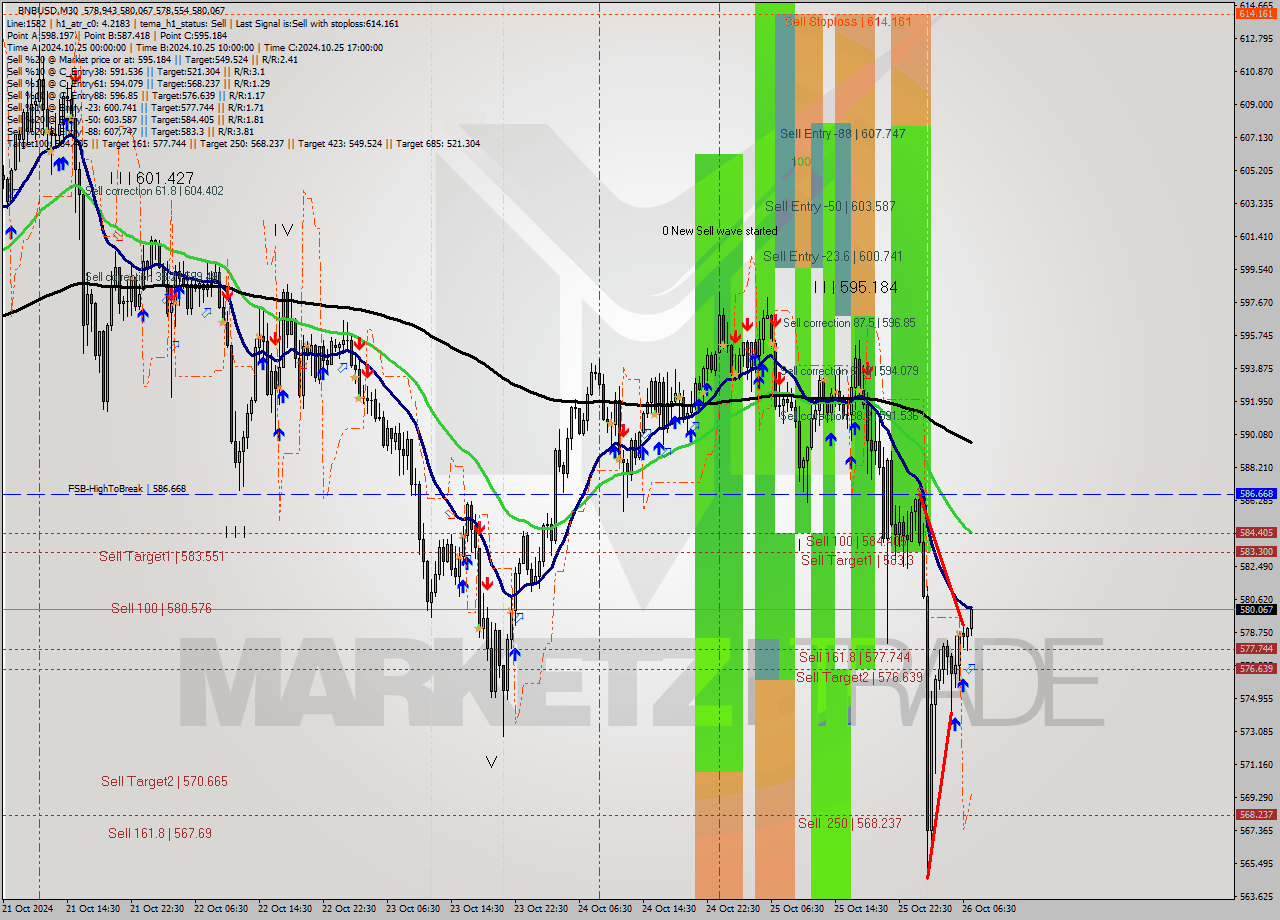Click the '24 Oct 22:30' time axis label

[x=733, y=909]
